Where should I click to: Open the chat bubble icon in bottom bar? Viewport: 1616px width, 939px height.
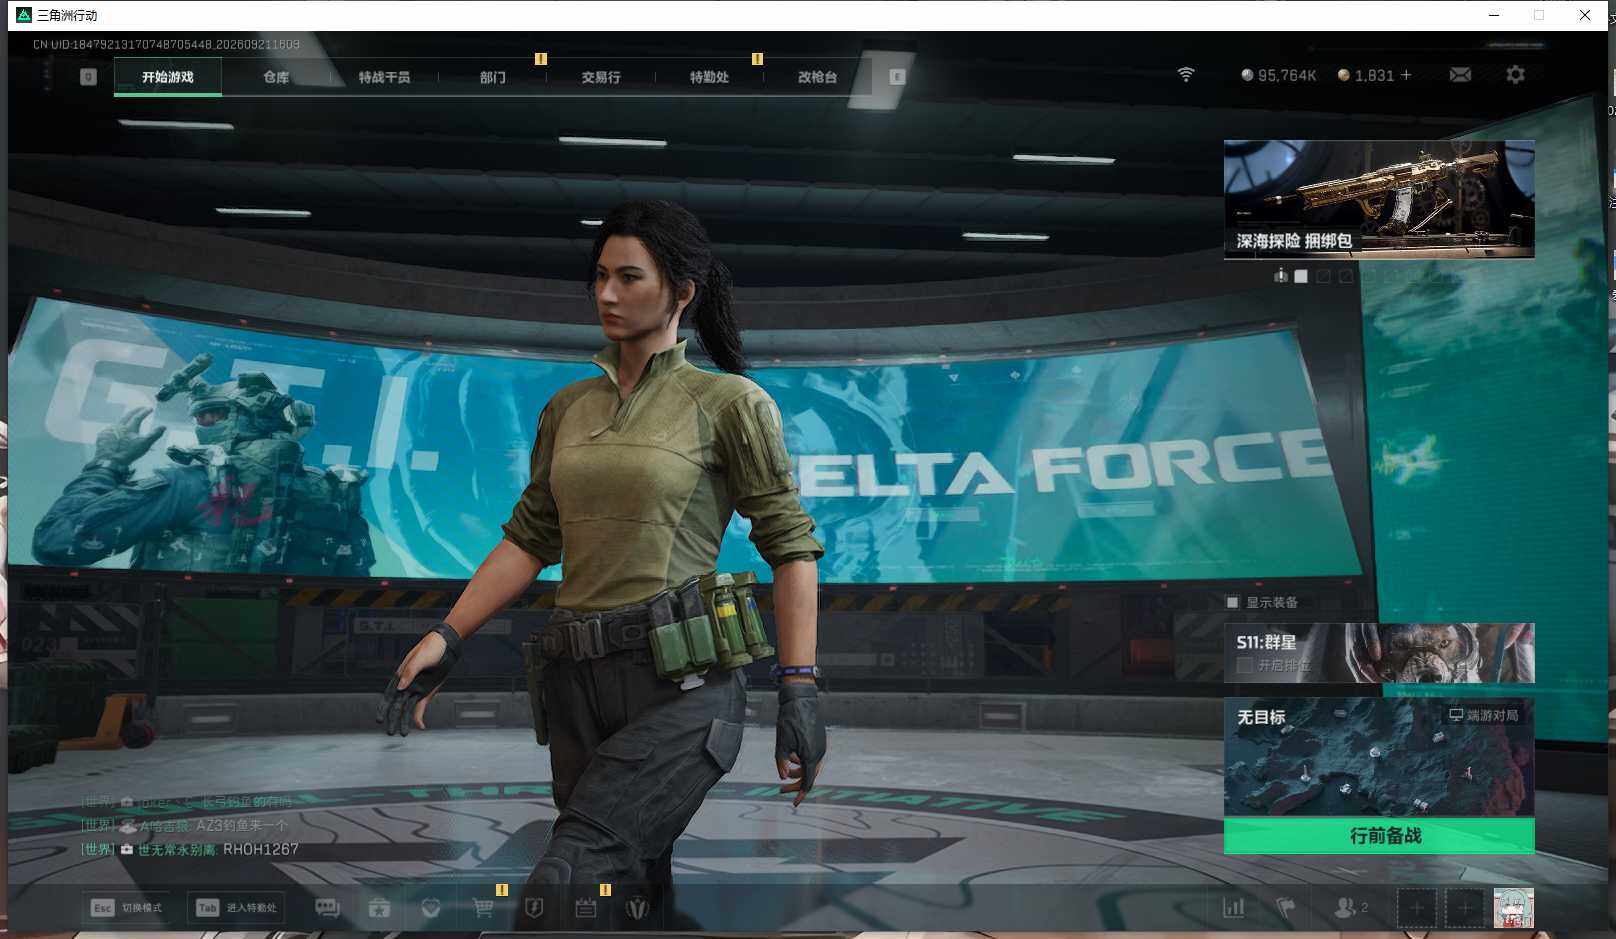(327, 908)
